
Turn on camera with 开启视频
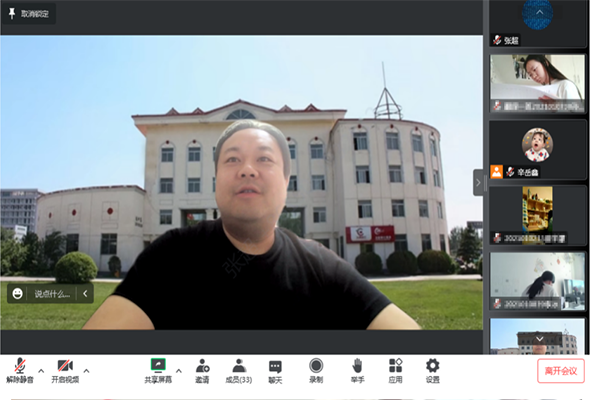(x=65, y=371)
